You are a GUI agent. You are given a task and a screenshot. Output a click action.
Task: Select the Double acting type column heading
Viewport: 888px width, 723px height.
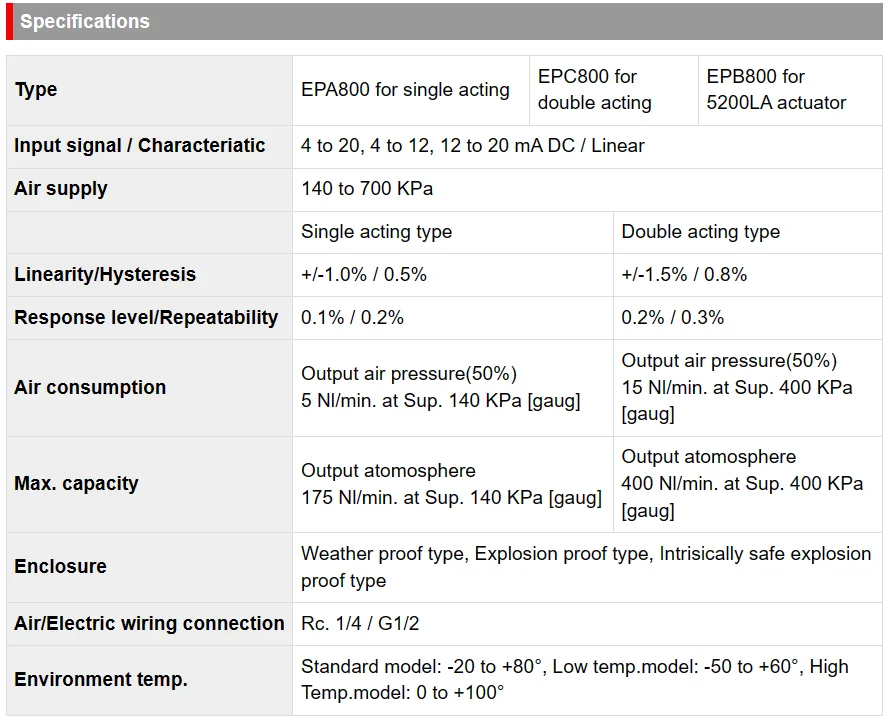point(700,232)
